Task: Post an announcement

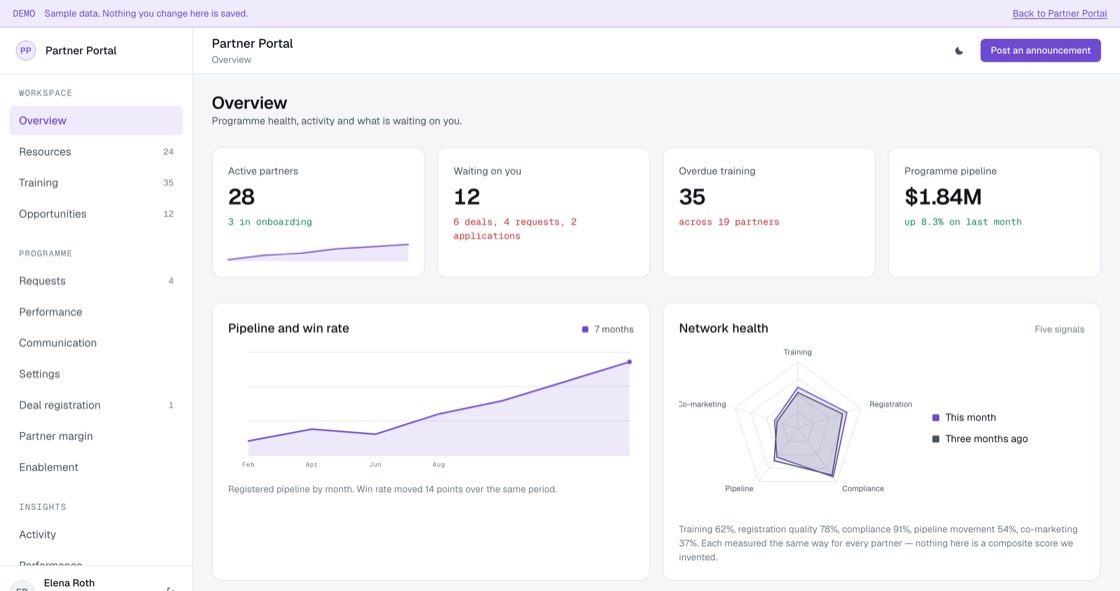Action: coord(1040,51)
